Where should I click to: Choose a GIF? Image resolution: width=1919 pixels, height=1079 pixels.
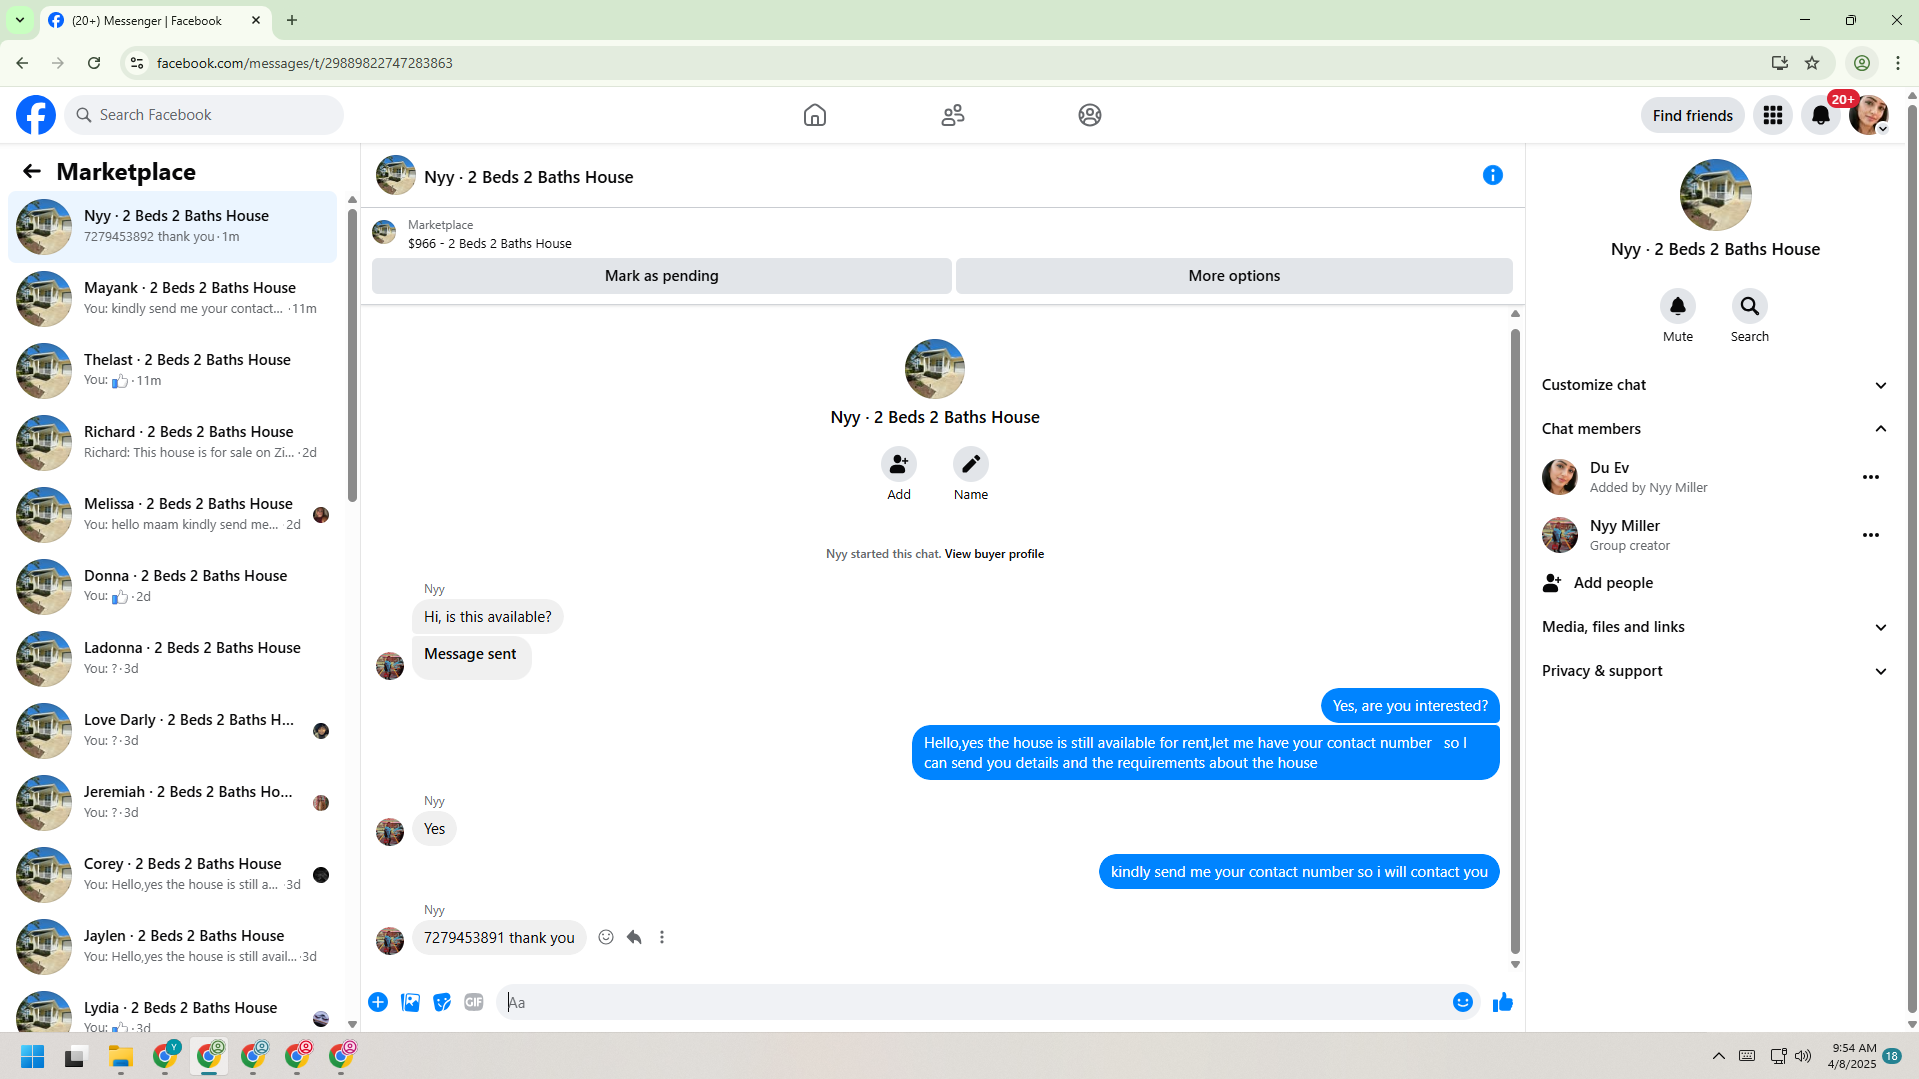click(x=474, y=1002)
